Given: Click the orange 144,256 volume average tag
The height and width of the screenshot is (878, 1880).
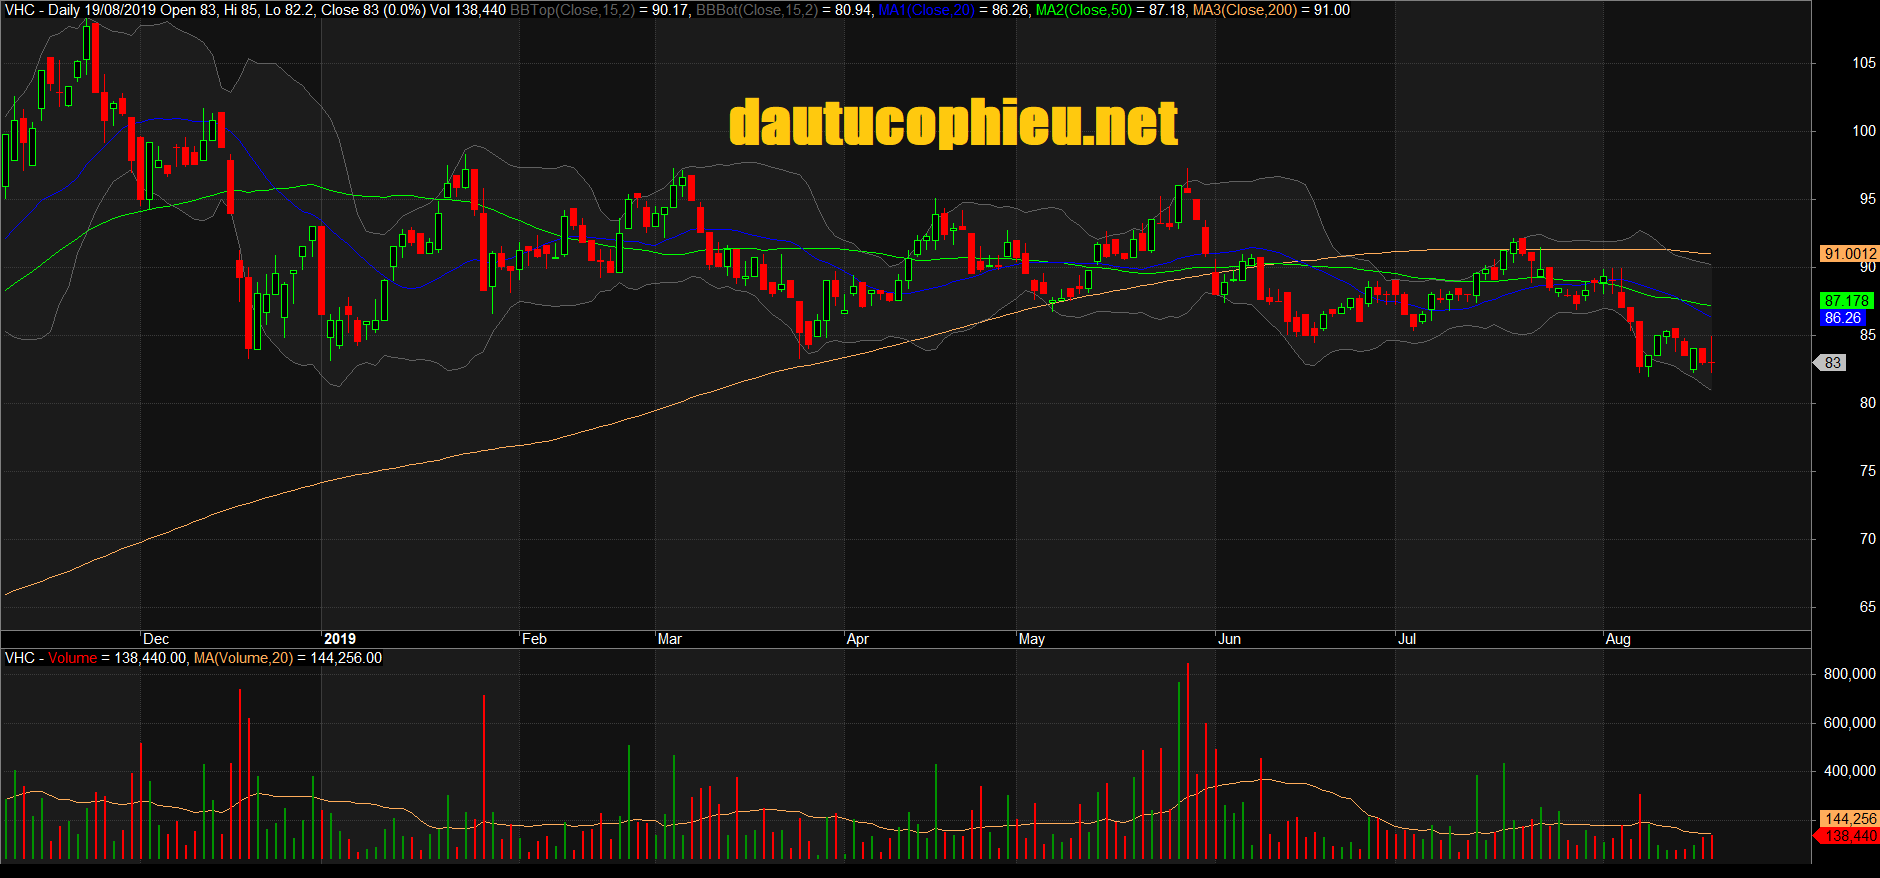Looking at the screenshot, I should [x=1849, y=819].
